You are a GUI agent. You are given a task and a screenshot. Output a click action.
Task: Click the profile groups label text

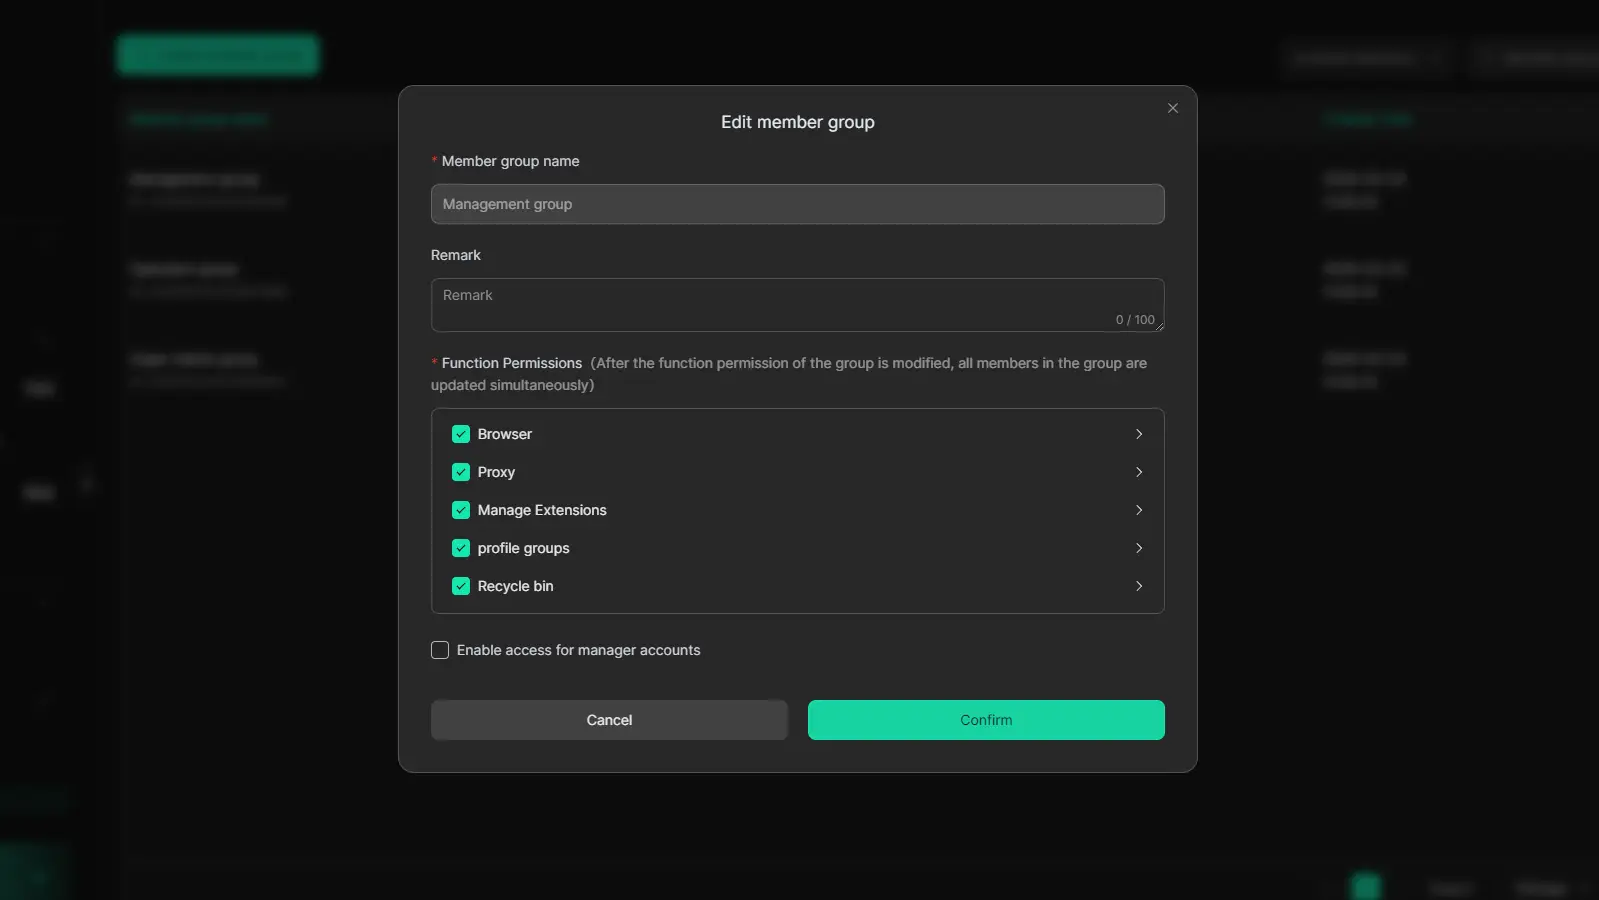[x=523, y=548]
